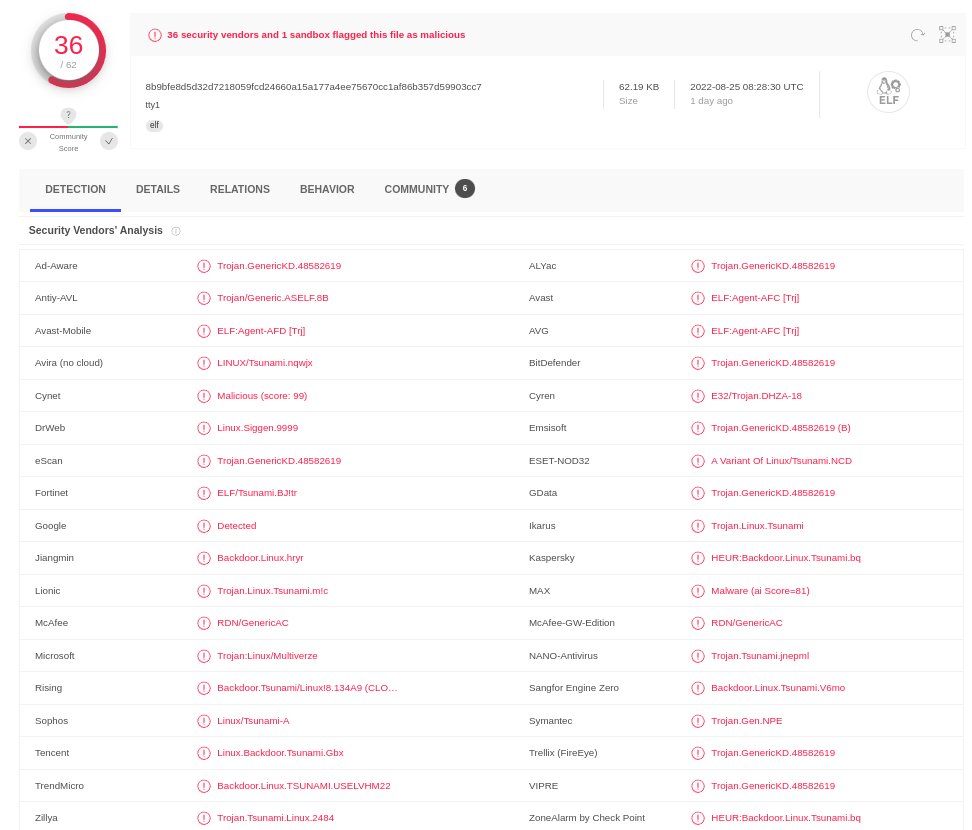Click Avira detection LINUX/Tsunami.nqwjx
This screenshot has width=972, height=830.
click(265, 363)
